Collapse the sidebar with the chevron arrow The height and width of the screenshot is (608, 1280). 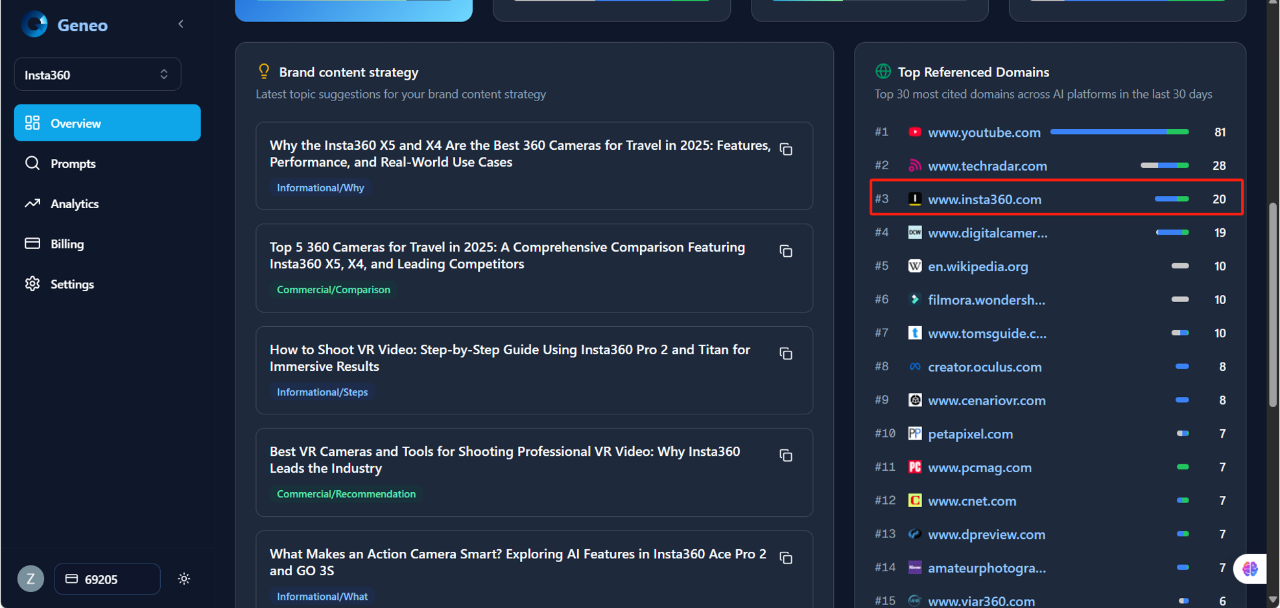coord(181,24)
